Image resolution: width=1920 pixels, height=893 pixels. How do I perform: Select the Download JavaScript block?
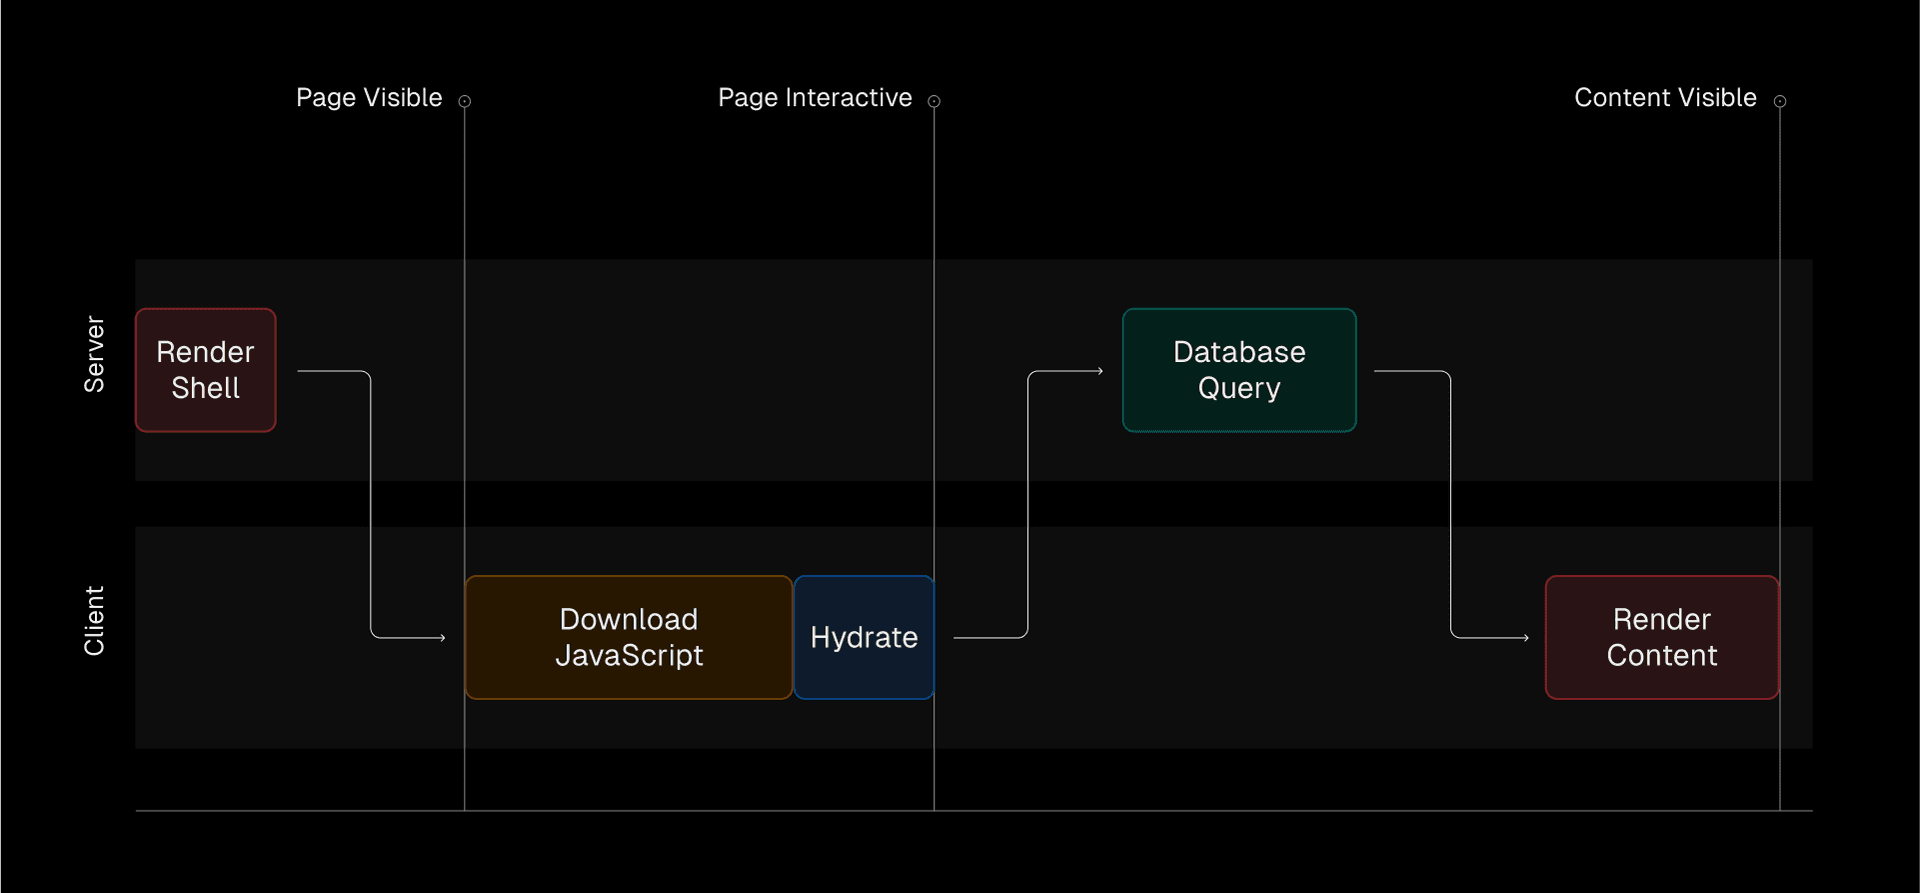628,637
